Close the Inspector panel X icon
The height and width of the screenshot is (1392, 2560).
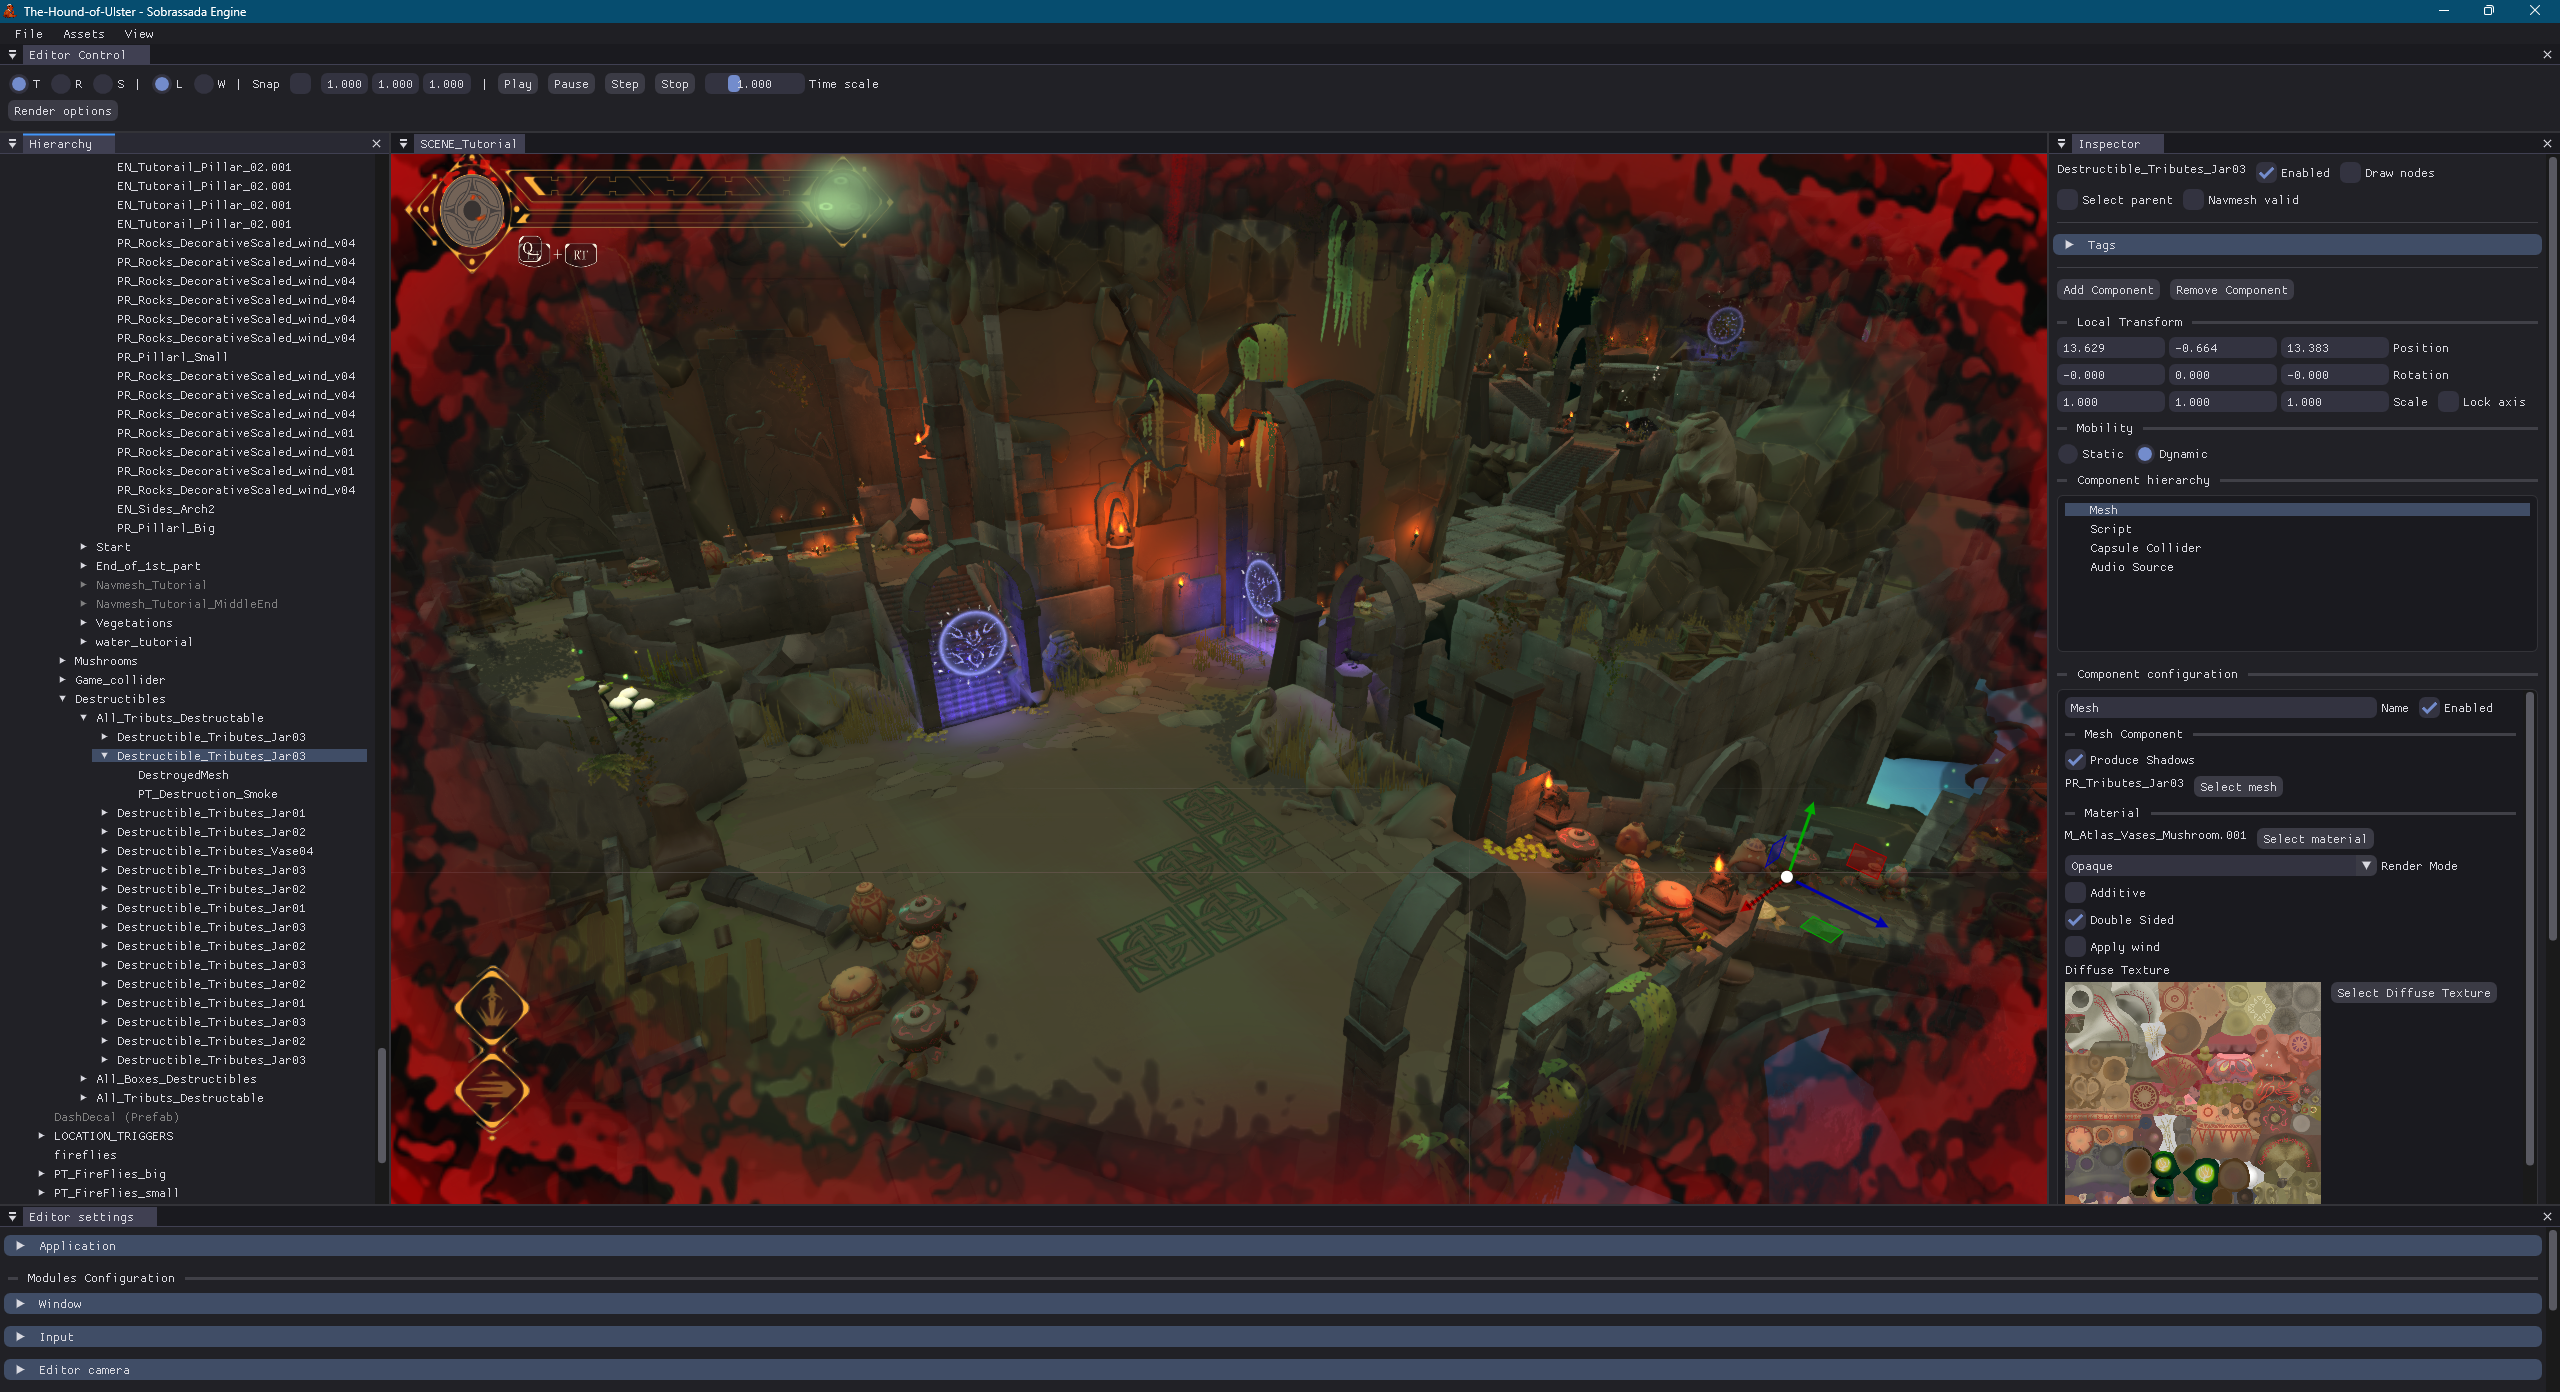[x=2547, y=144]
